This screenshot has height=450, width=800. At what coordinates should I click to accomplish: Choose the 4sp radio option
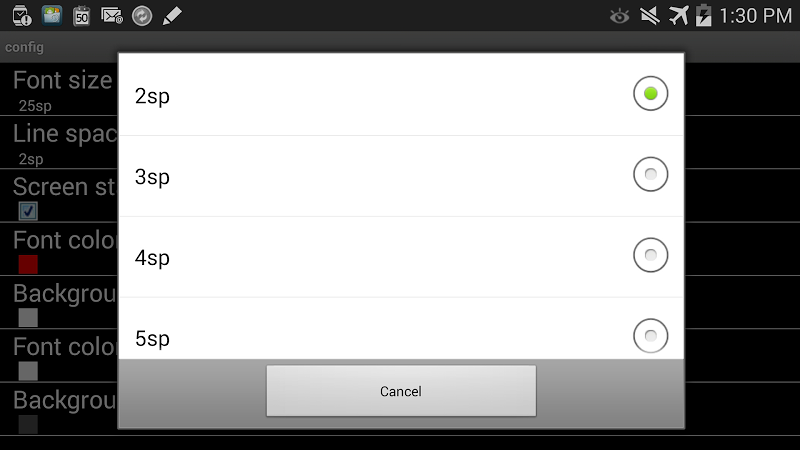651,255
